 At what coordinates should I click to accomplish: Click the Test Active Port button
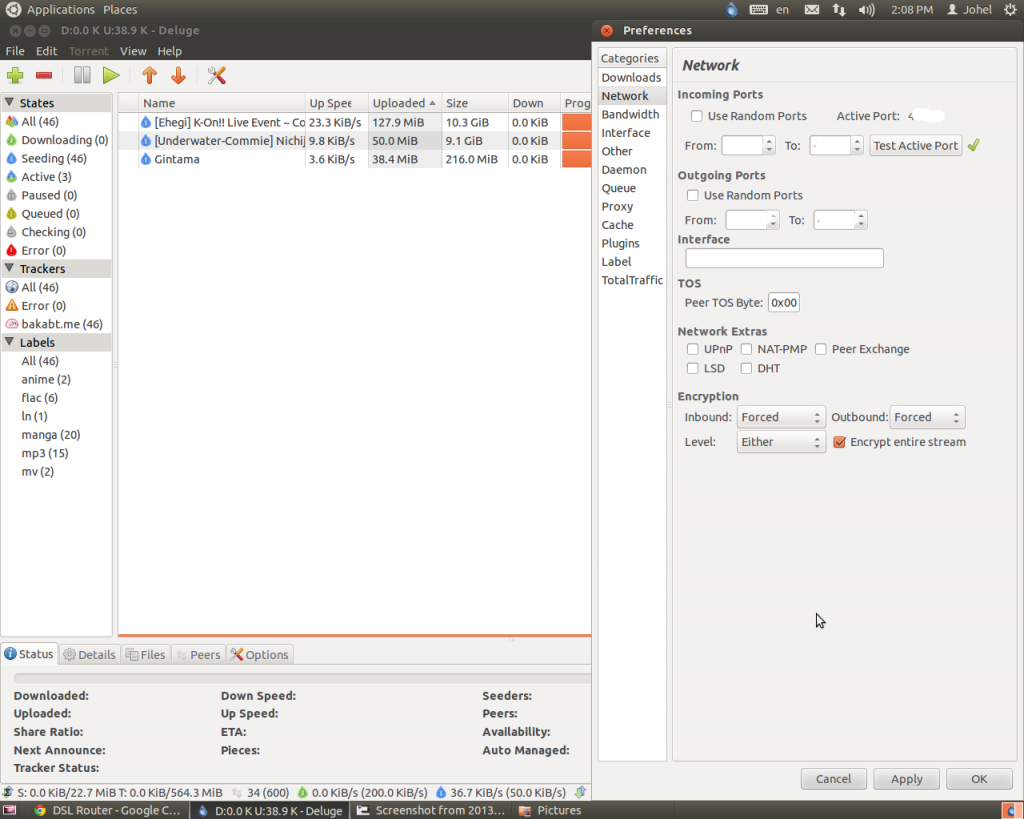(915, 146)
